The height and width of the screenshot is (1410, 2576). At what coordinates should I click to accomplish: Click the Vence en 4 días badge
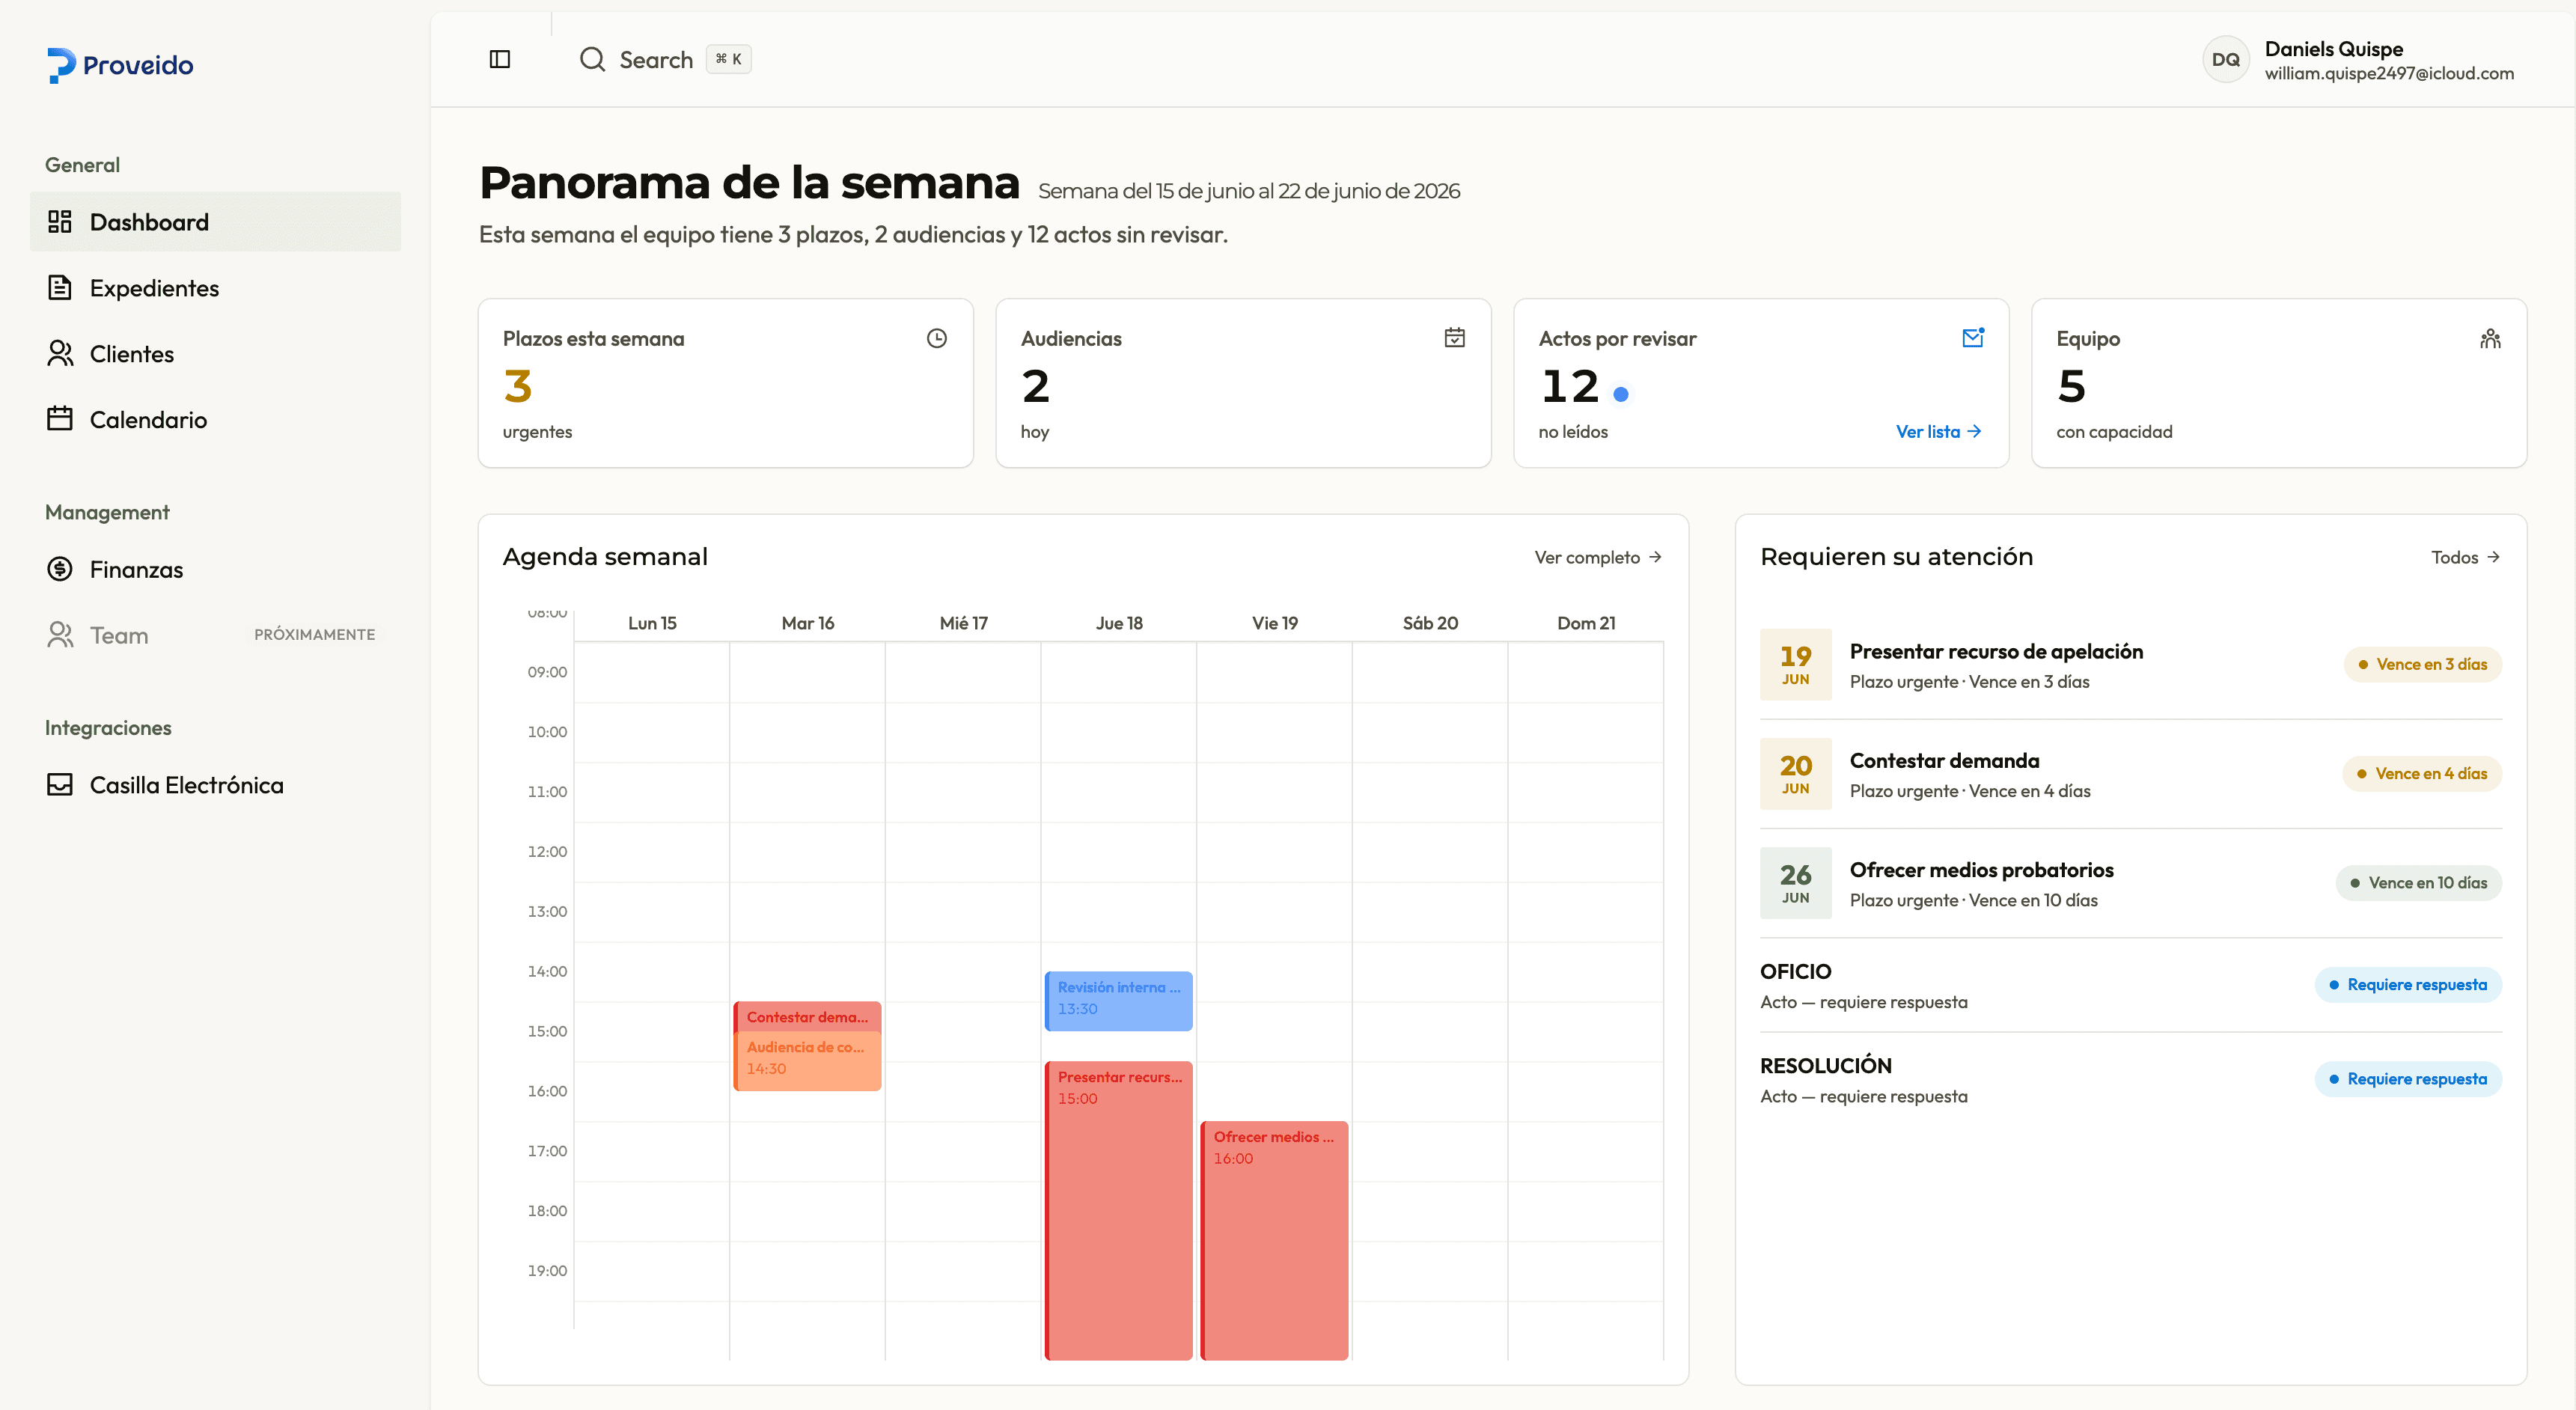coord(2422,773)
